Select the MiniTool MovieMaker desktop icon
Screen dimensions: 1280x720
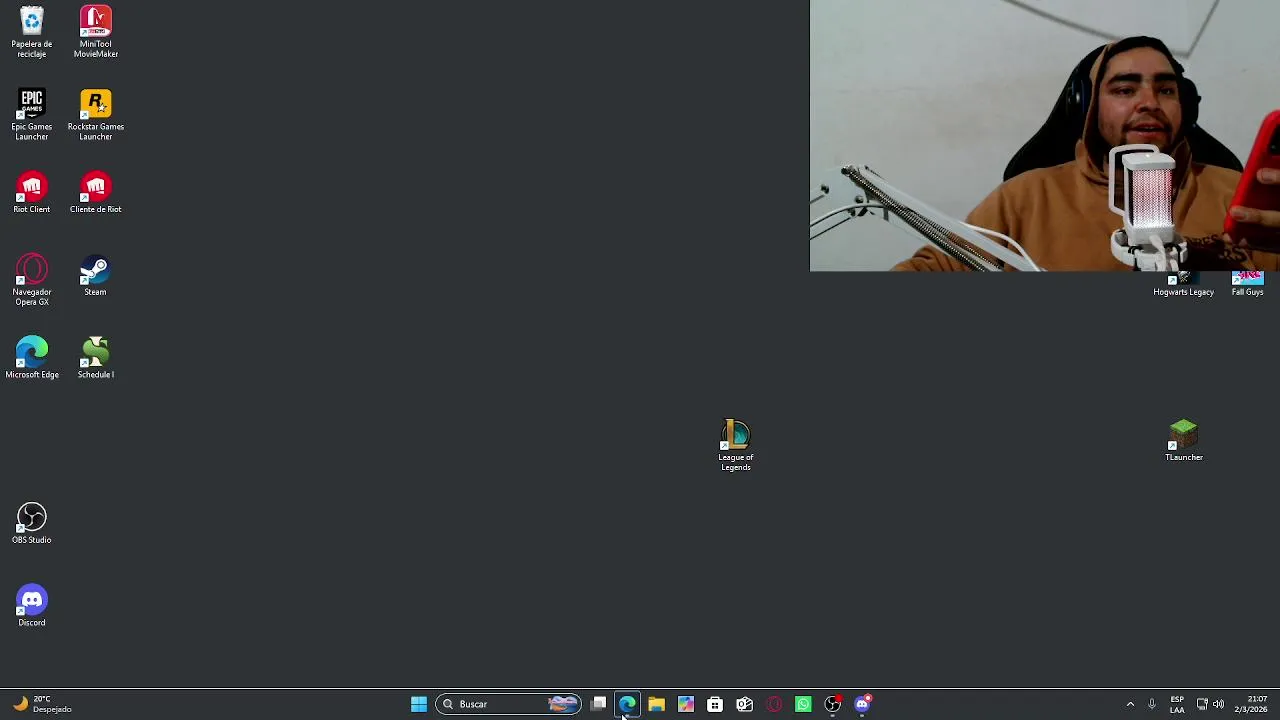96,32
